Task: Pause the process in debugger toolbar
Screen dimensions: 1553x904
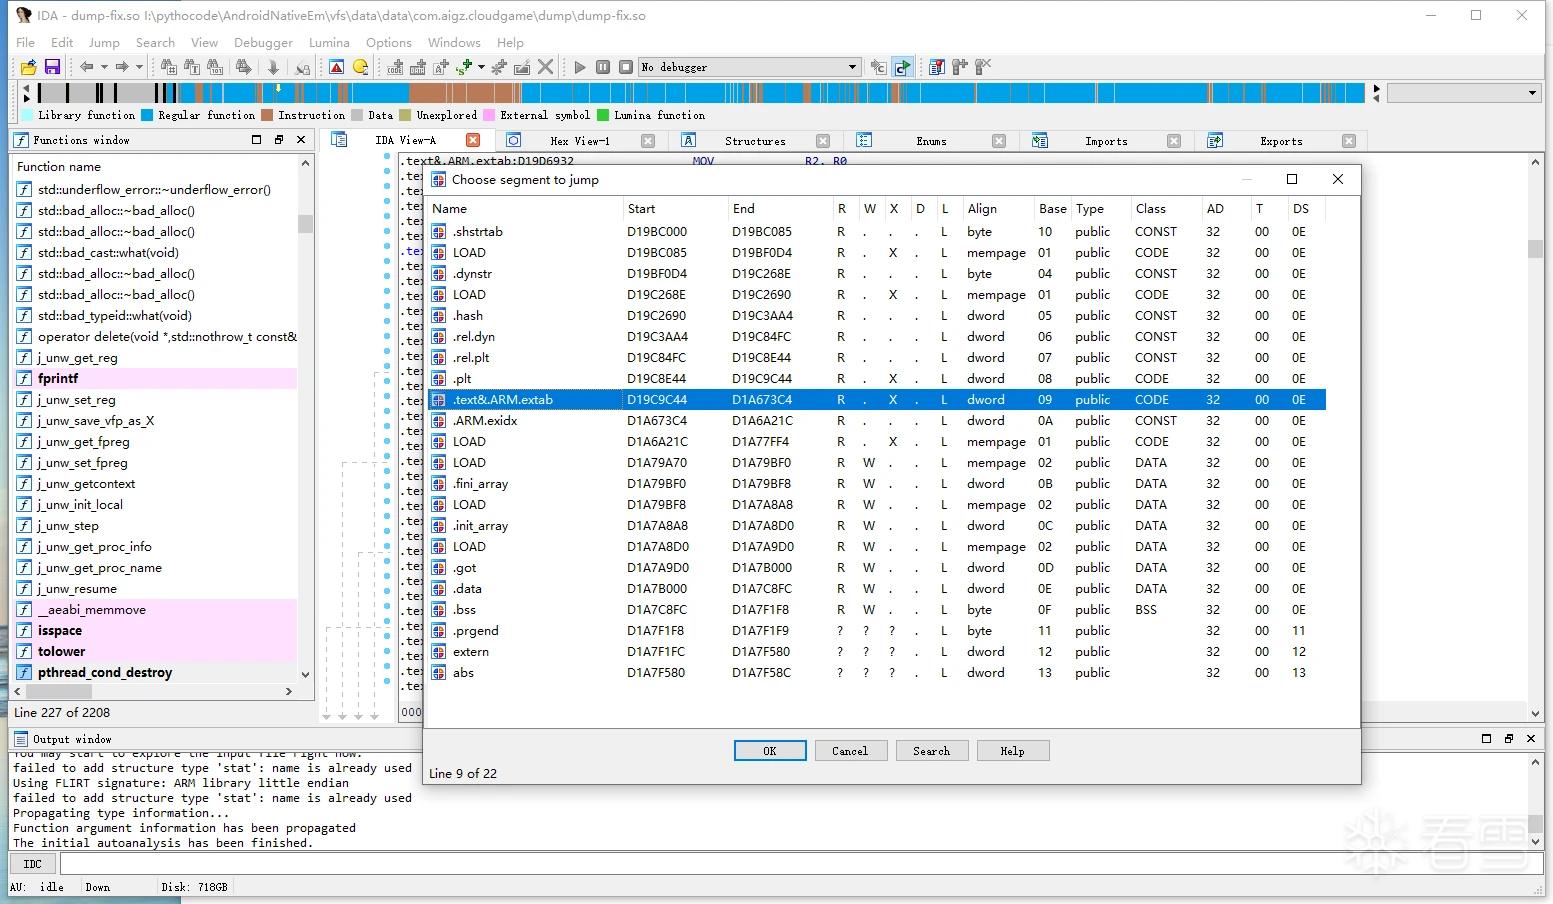Action: tap(603, 67)
